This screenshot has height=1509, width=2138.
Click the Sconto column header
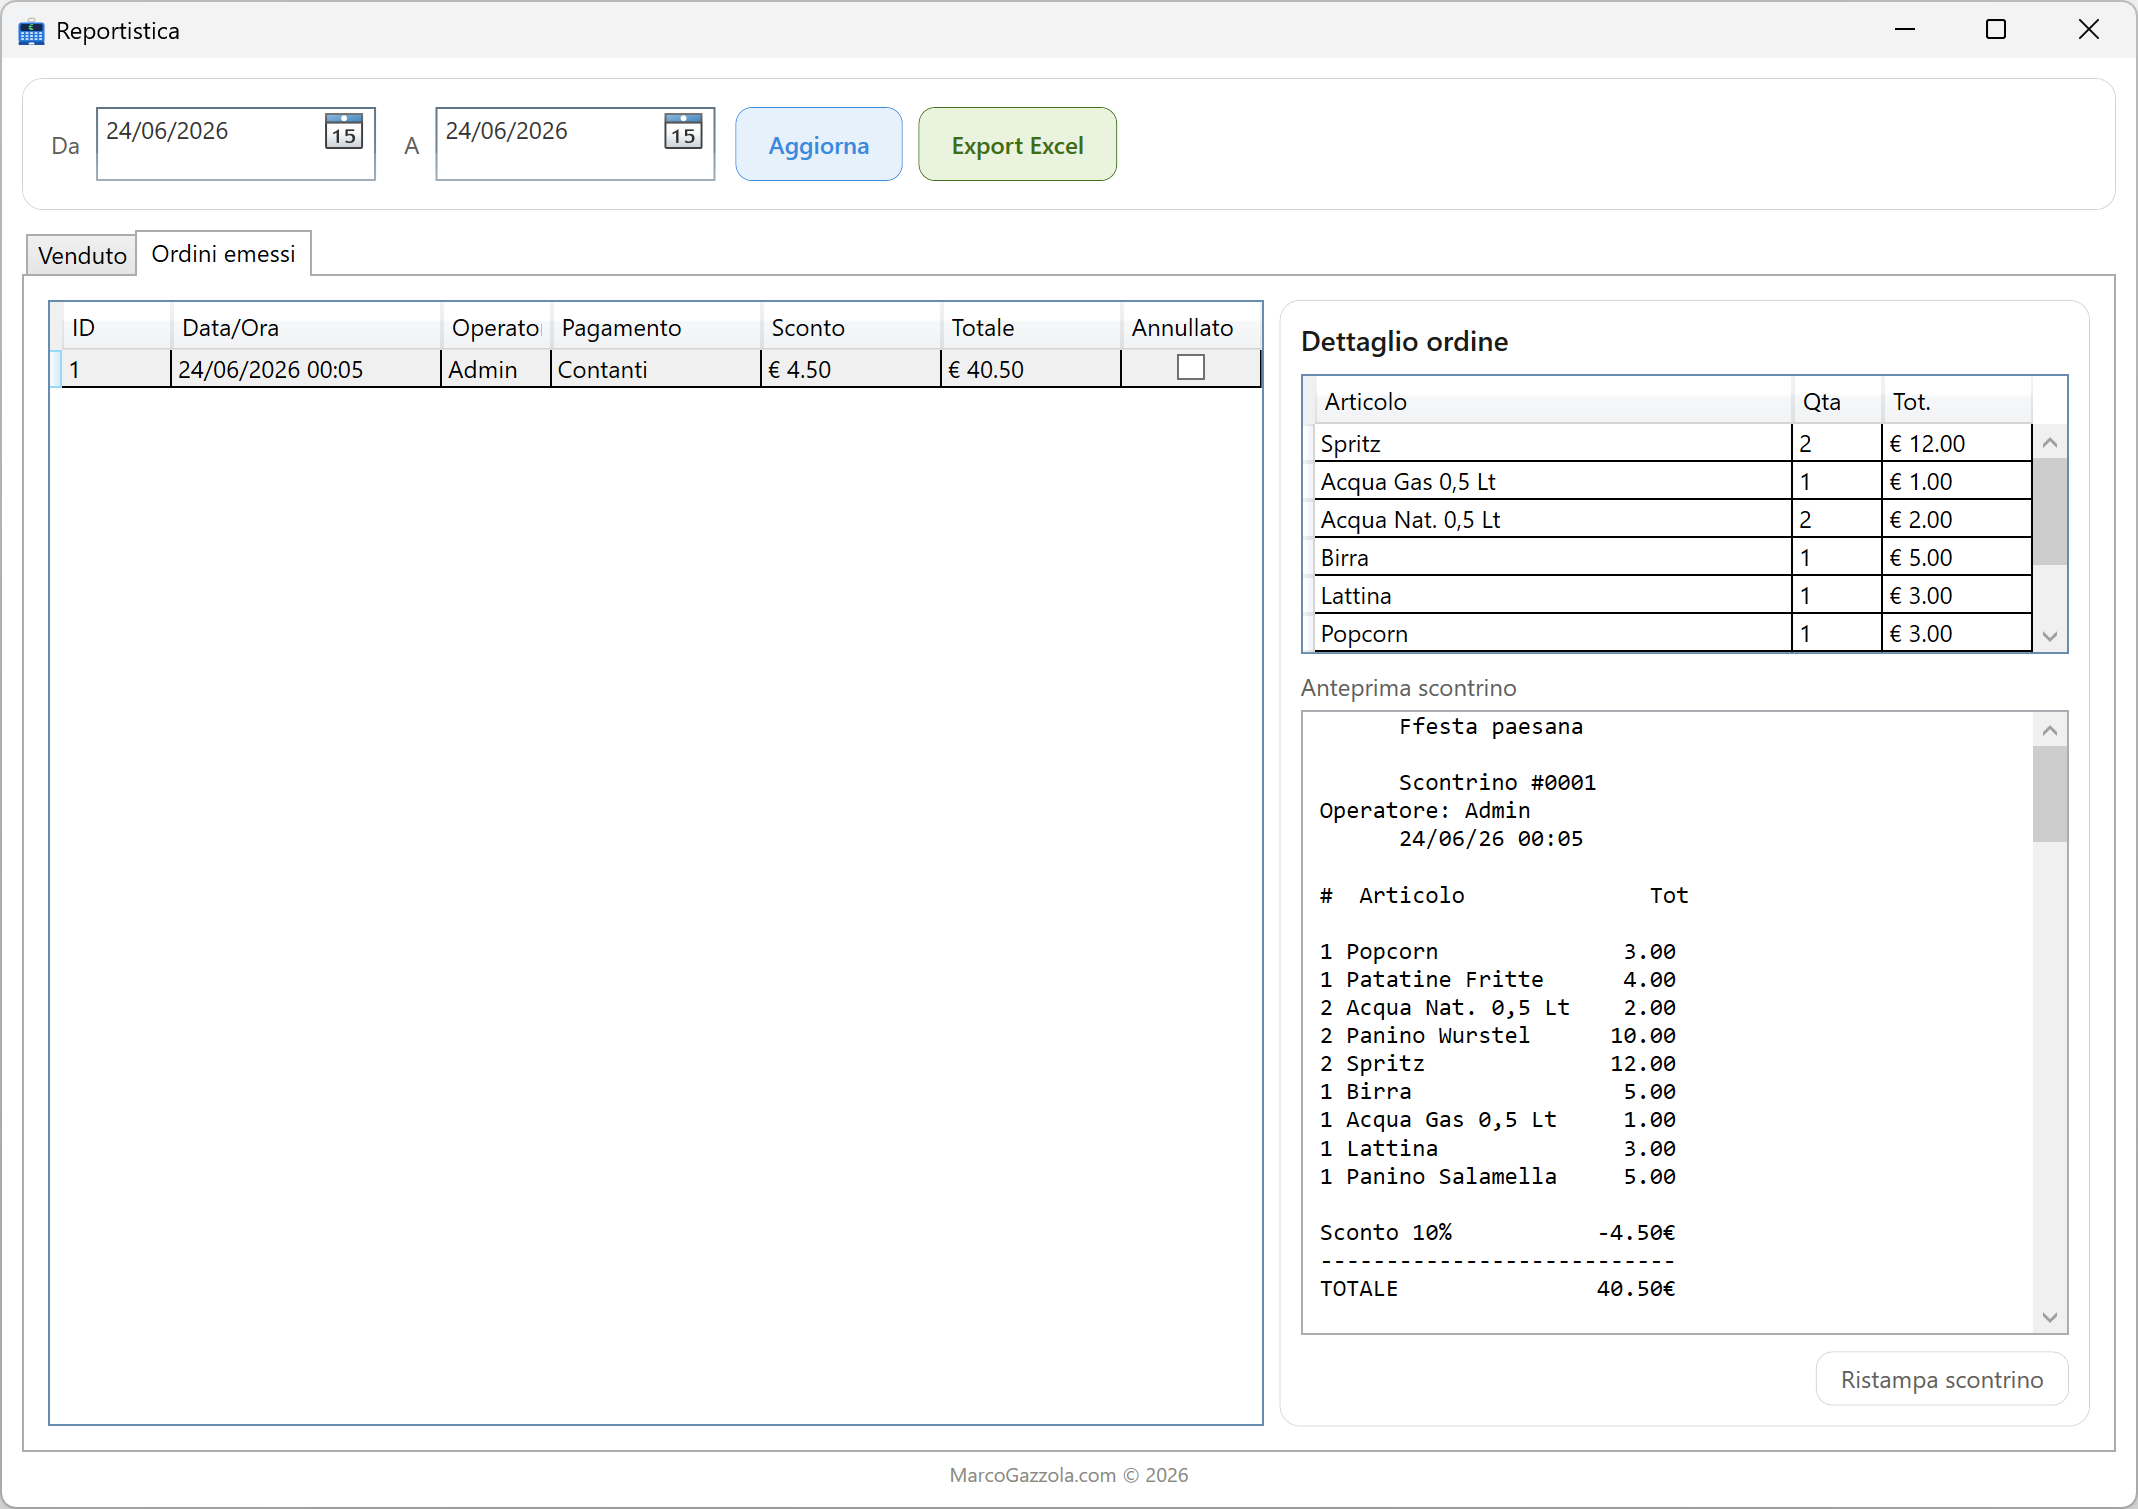(851, 327)
